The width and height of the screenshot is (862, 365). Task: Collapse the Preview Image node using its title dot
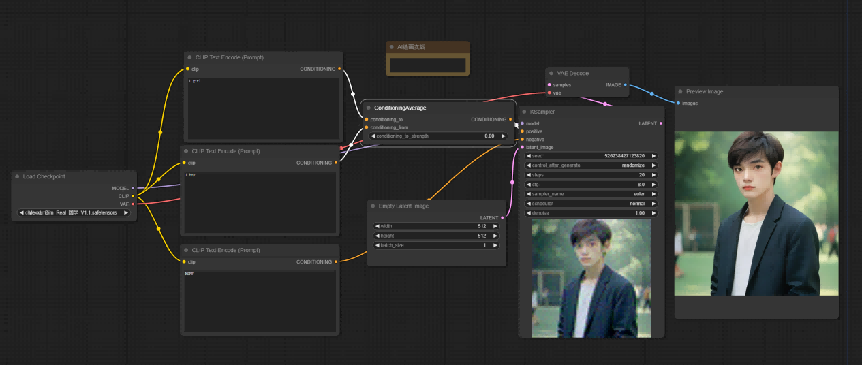point(681,91)
